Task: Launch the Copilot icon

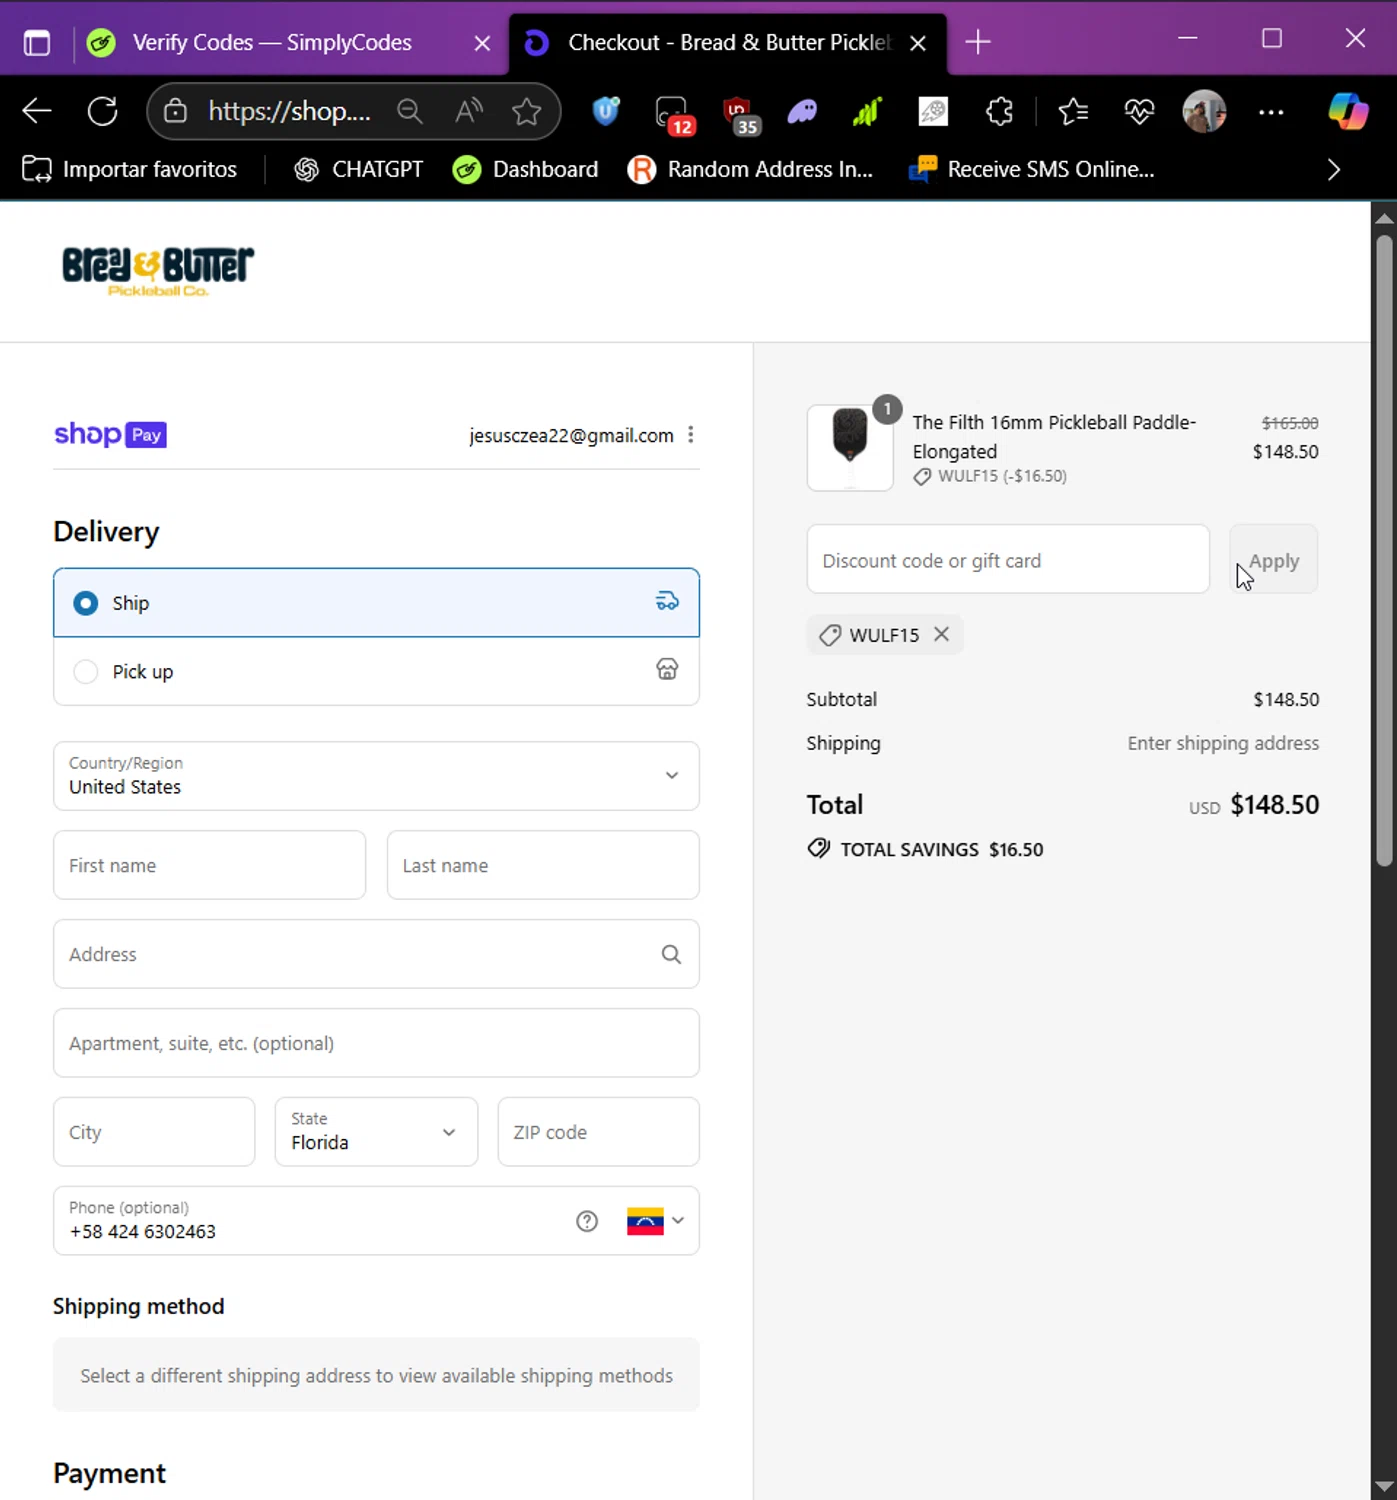Action: [1347, 111]
